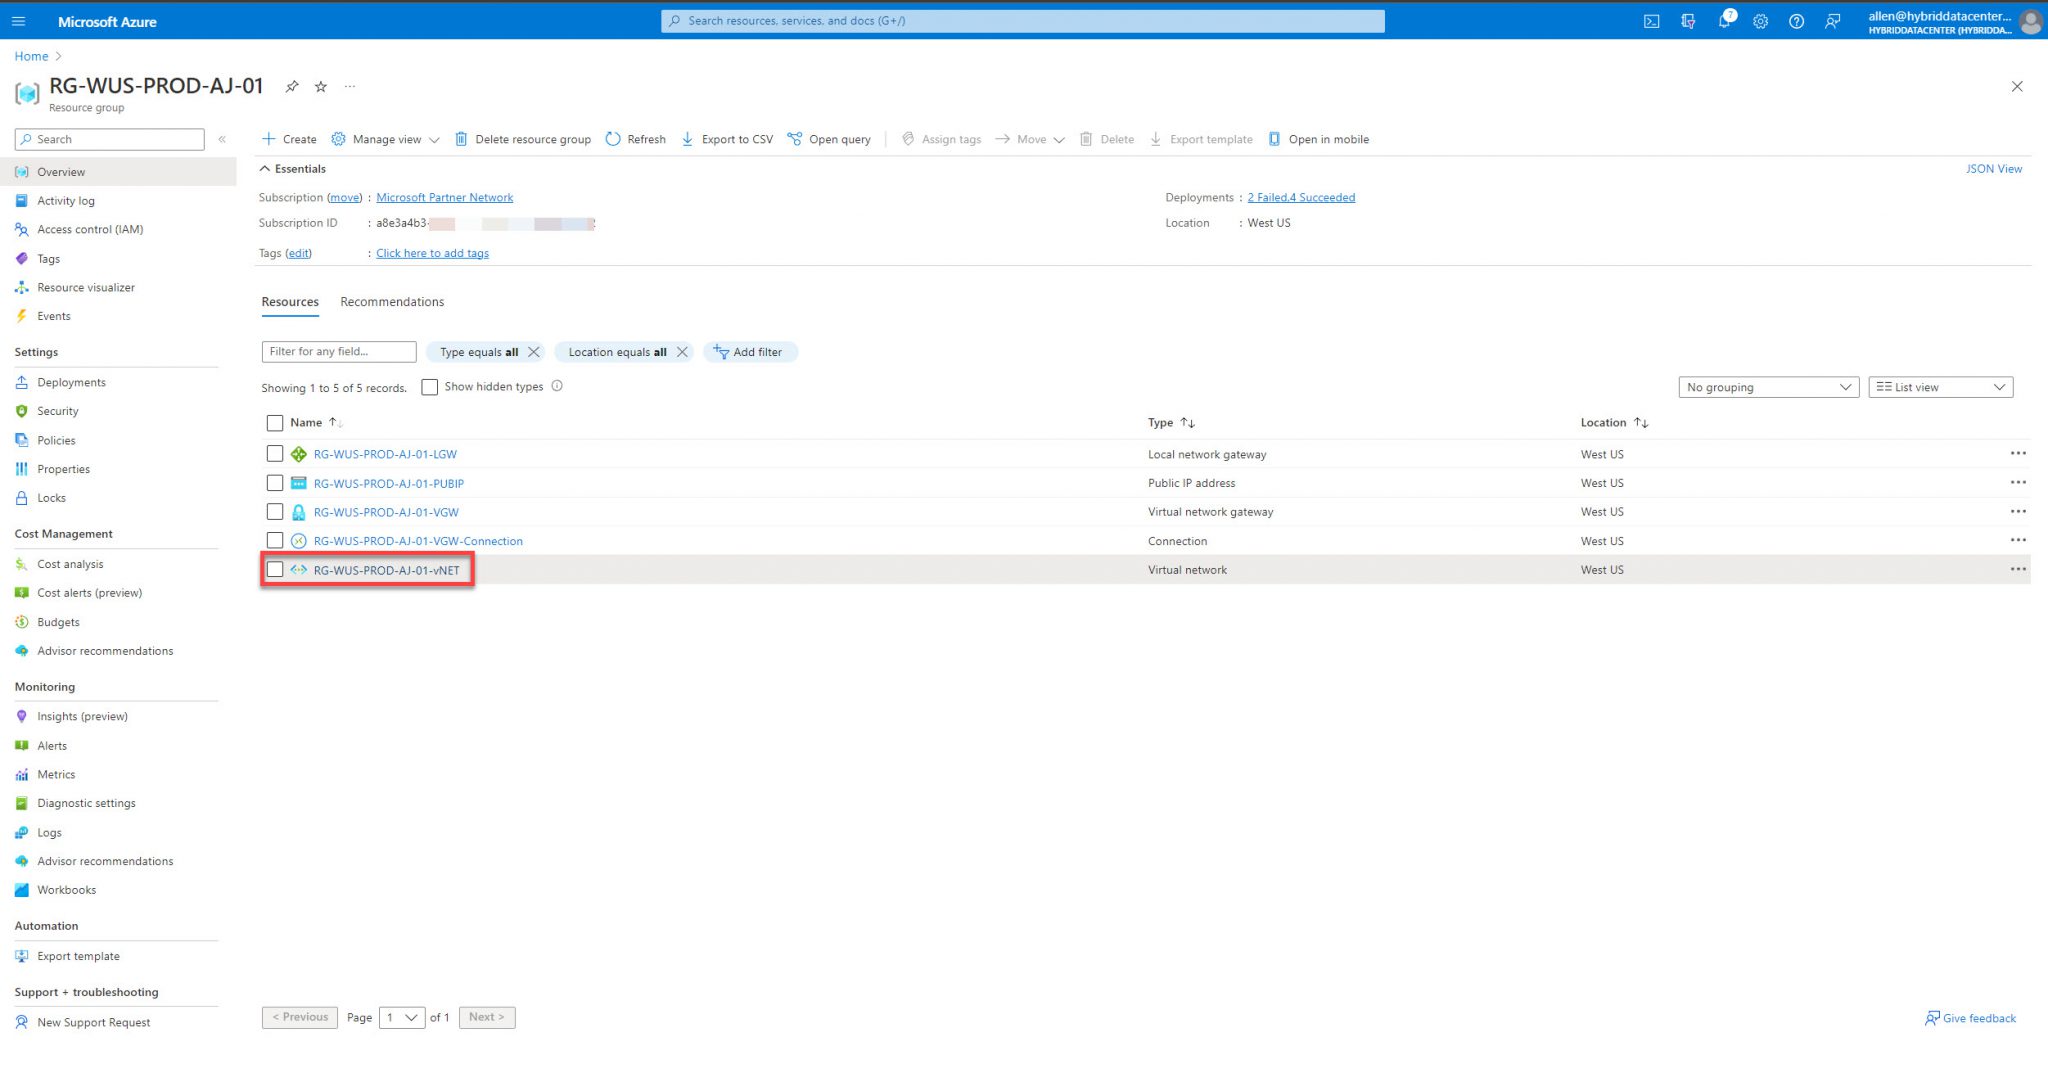The image size is (2048, 1073).
Task: Select all resources via Name header checkbox
Action: [275, 422]
